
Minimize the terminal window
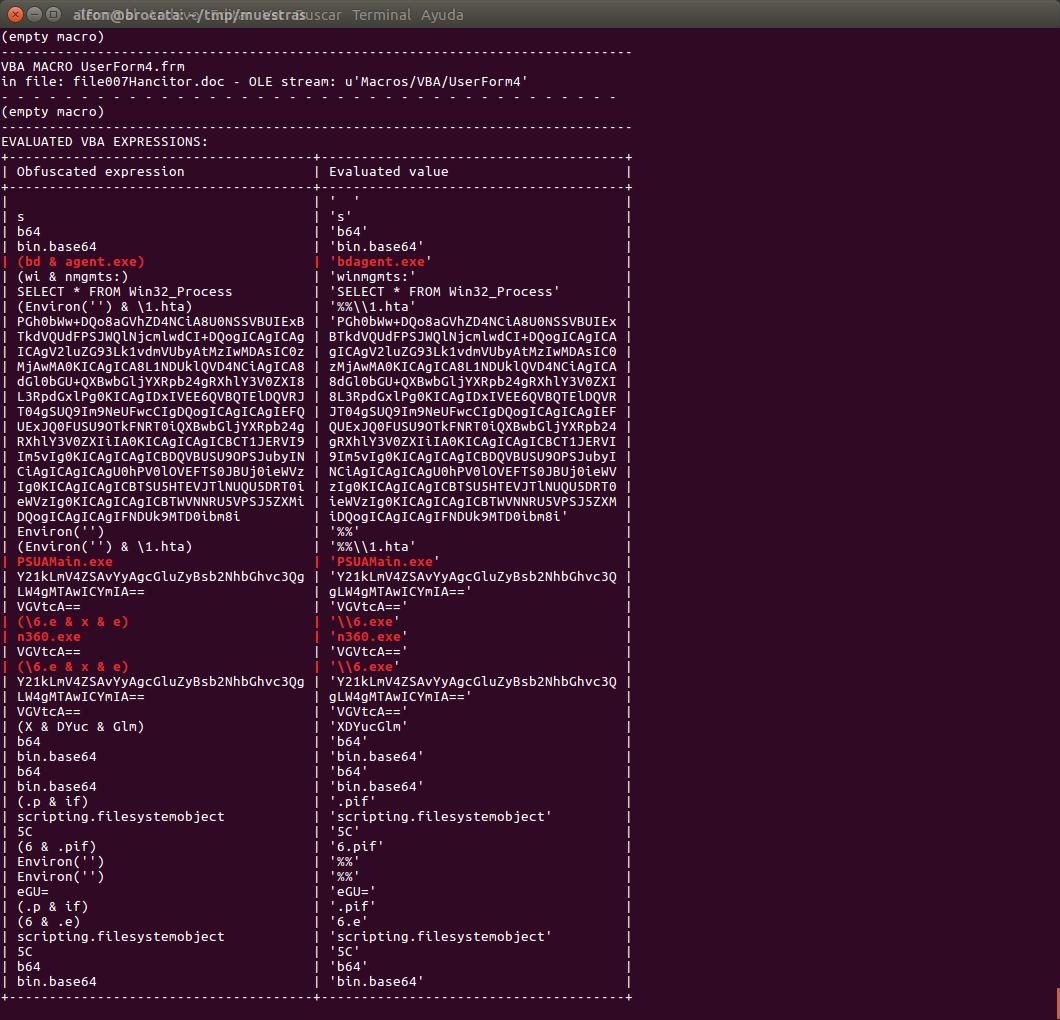(x=34, y=14)
